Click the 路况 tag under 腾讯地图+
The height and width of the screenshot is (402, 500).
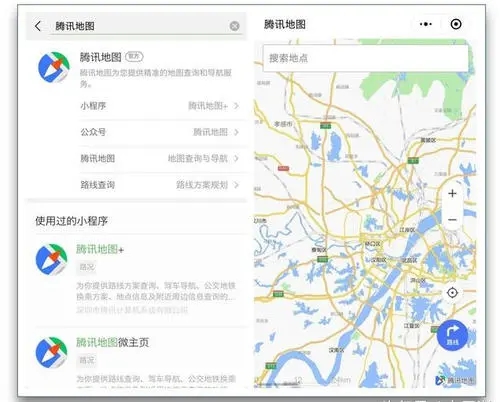pyautogui.click(x=87, y=267)
